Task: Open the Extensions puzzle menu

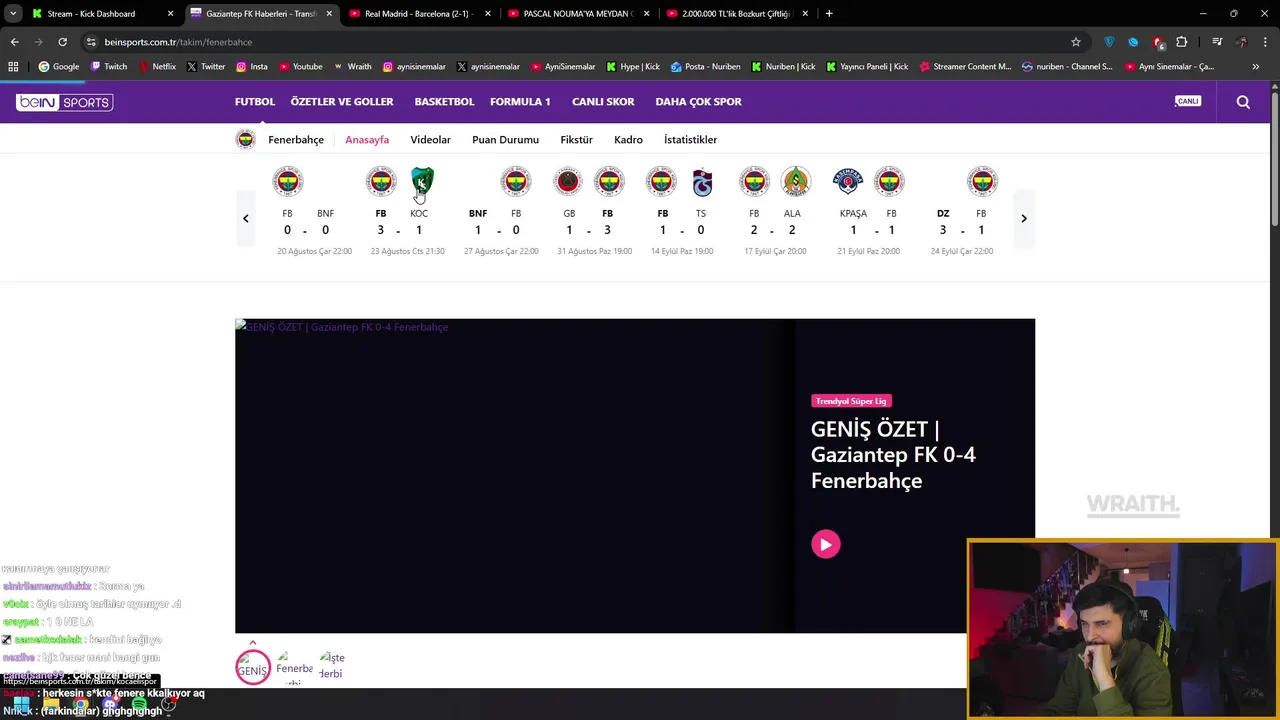Action: [1182, 42]
